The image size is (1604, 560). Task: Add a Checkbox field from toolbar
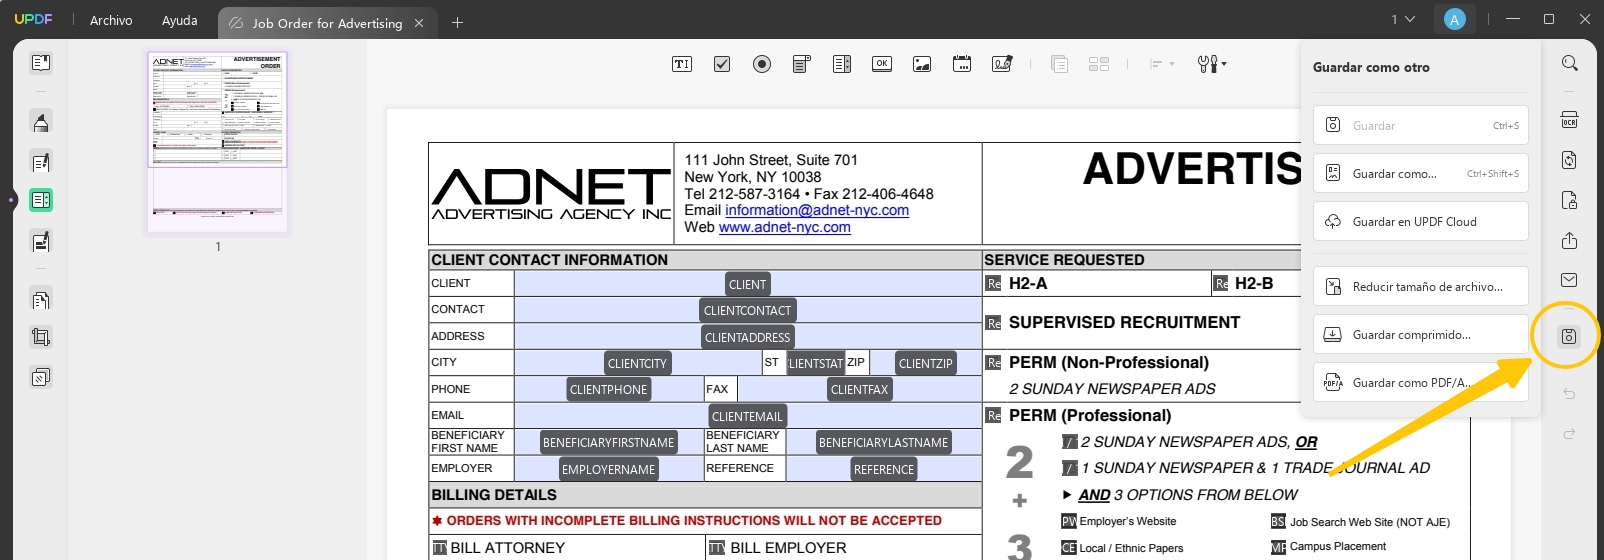point(722,64)
